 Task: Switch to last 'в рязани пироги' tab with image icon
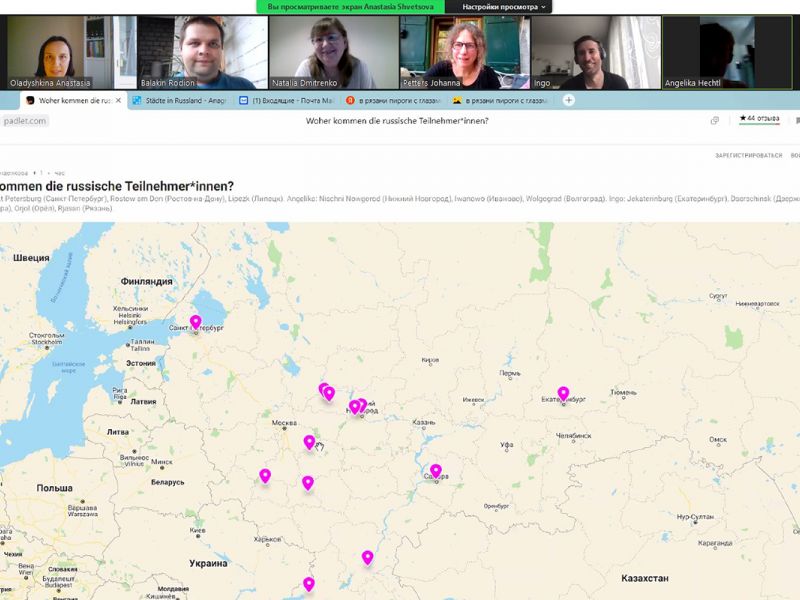tap(500, 101)
